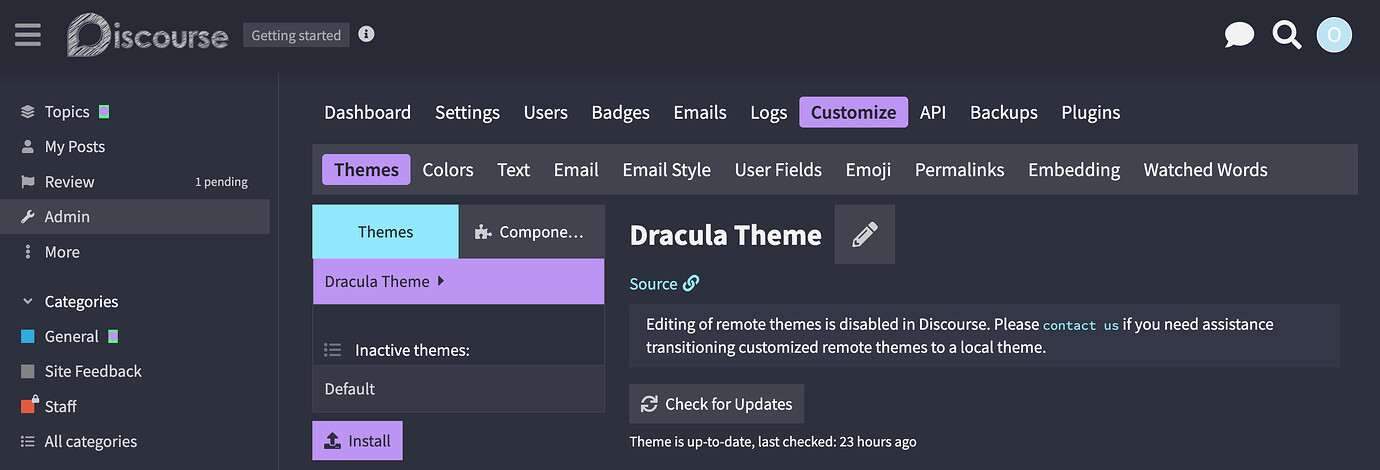Collapse the Categories section chevron
Image resolution: width=1380 pixels, height=470 pixels.
coord(28,302)
